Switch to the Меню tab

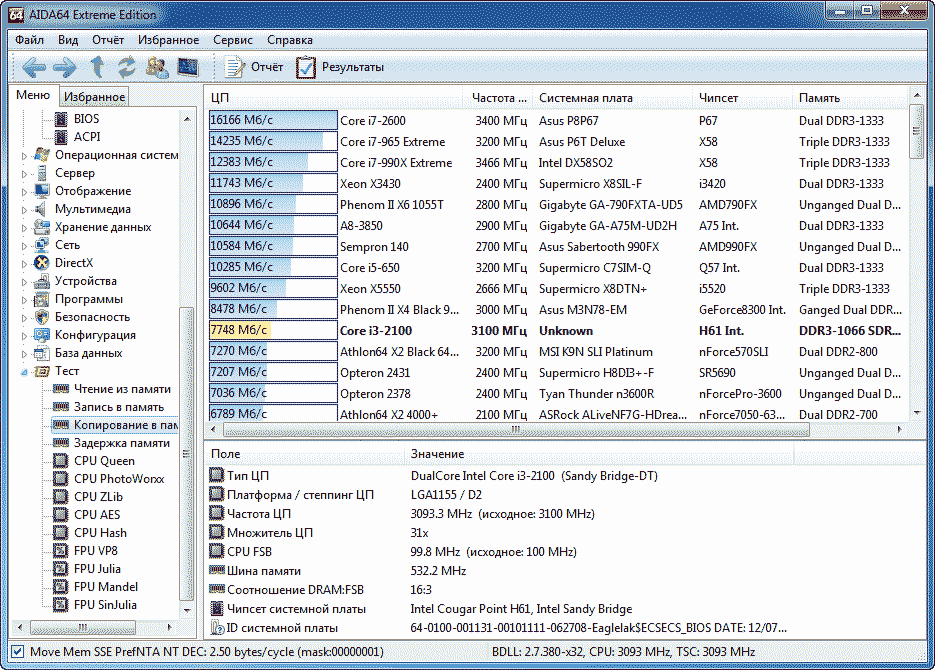click(33, 95)
